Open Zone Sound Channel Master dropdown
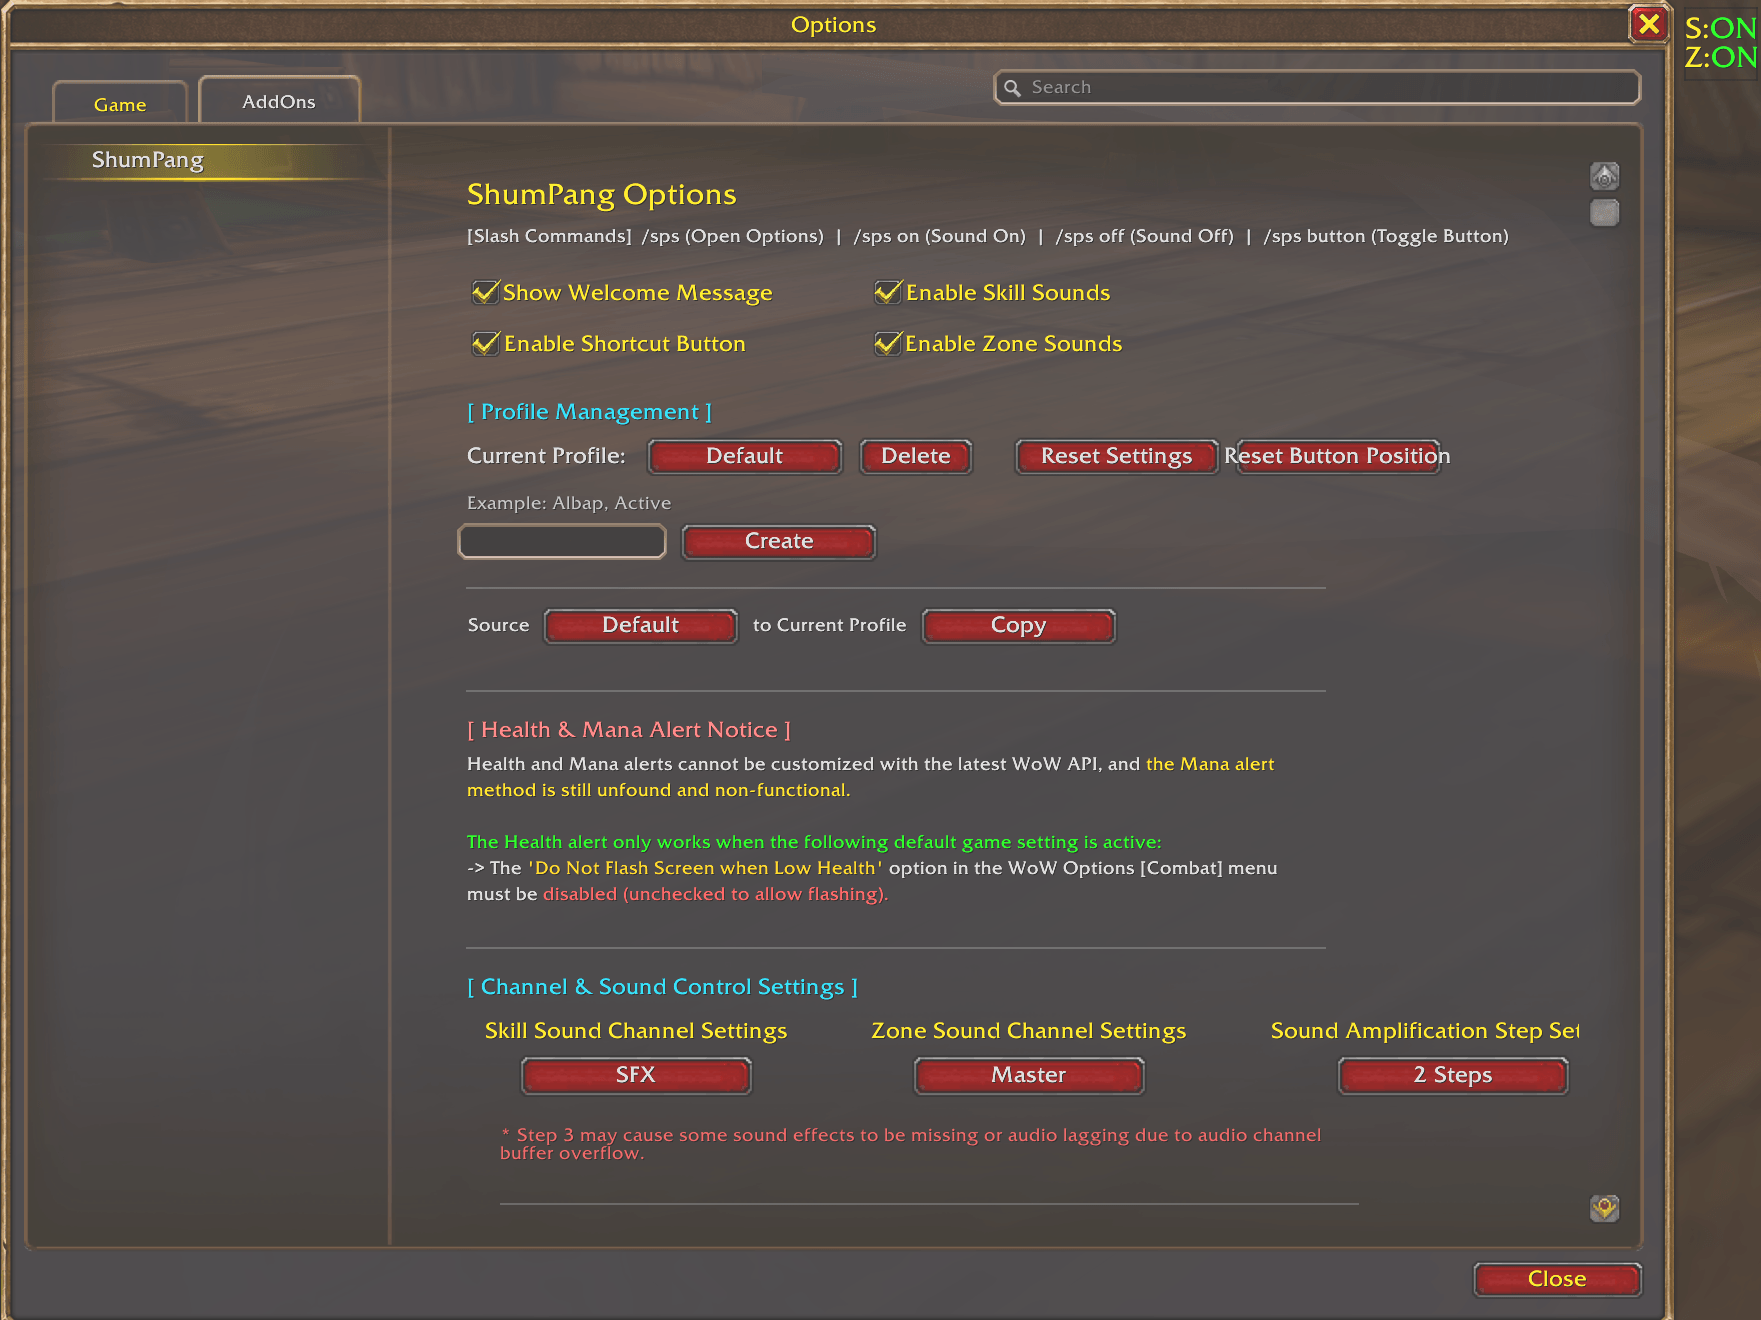1761x1320 pixels. point(1029,1075)
